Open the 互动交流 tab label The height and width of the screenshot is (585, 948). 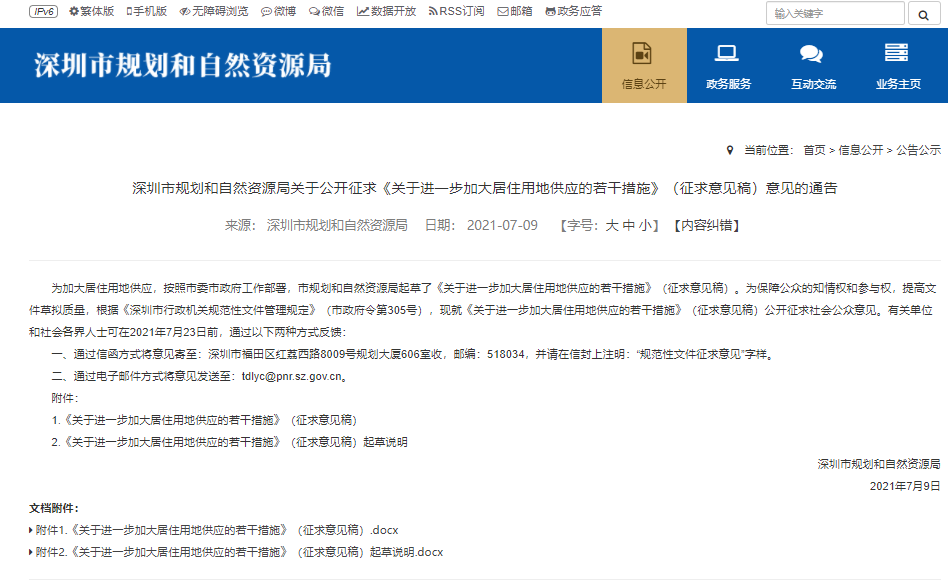click(814, 84)
